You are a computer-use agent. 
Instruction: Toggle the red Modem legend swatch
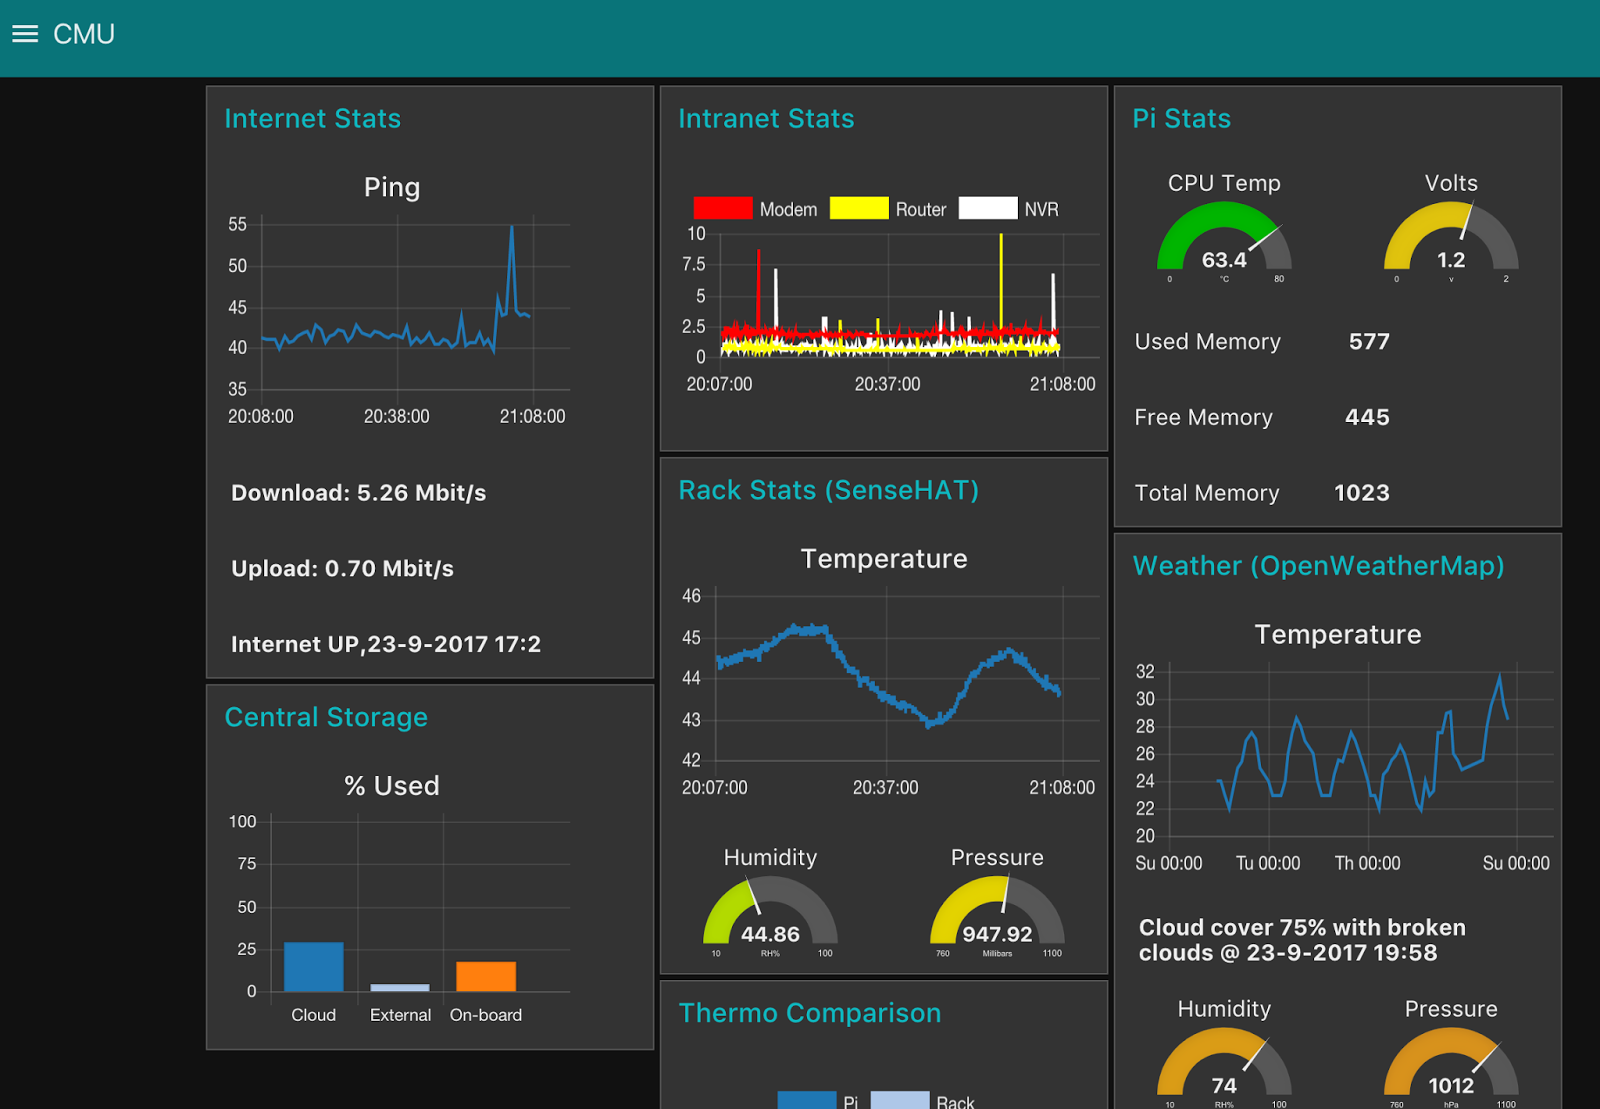[x=723, y=208]
